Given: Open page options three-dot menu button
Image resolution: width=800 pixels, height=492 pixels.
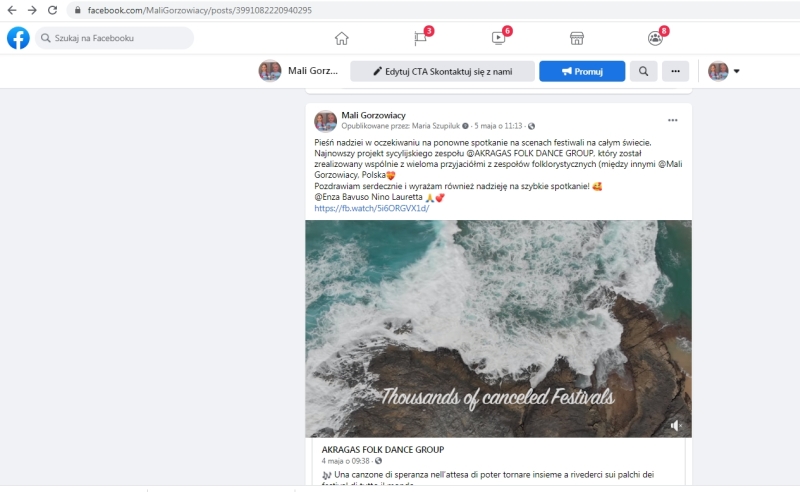Looking at the screenshot, I should coord(676,71).
